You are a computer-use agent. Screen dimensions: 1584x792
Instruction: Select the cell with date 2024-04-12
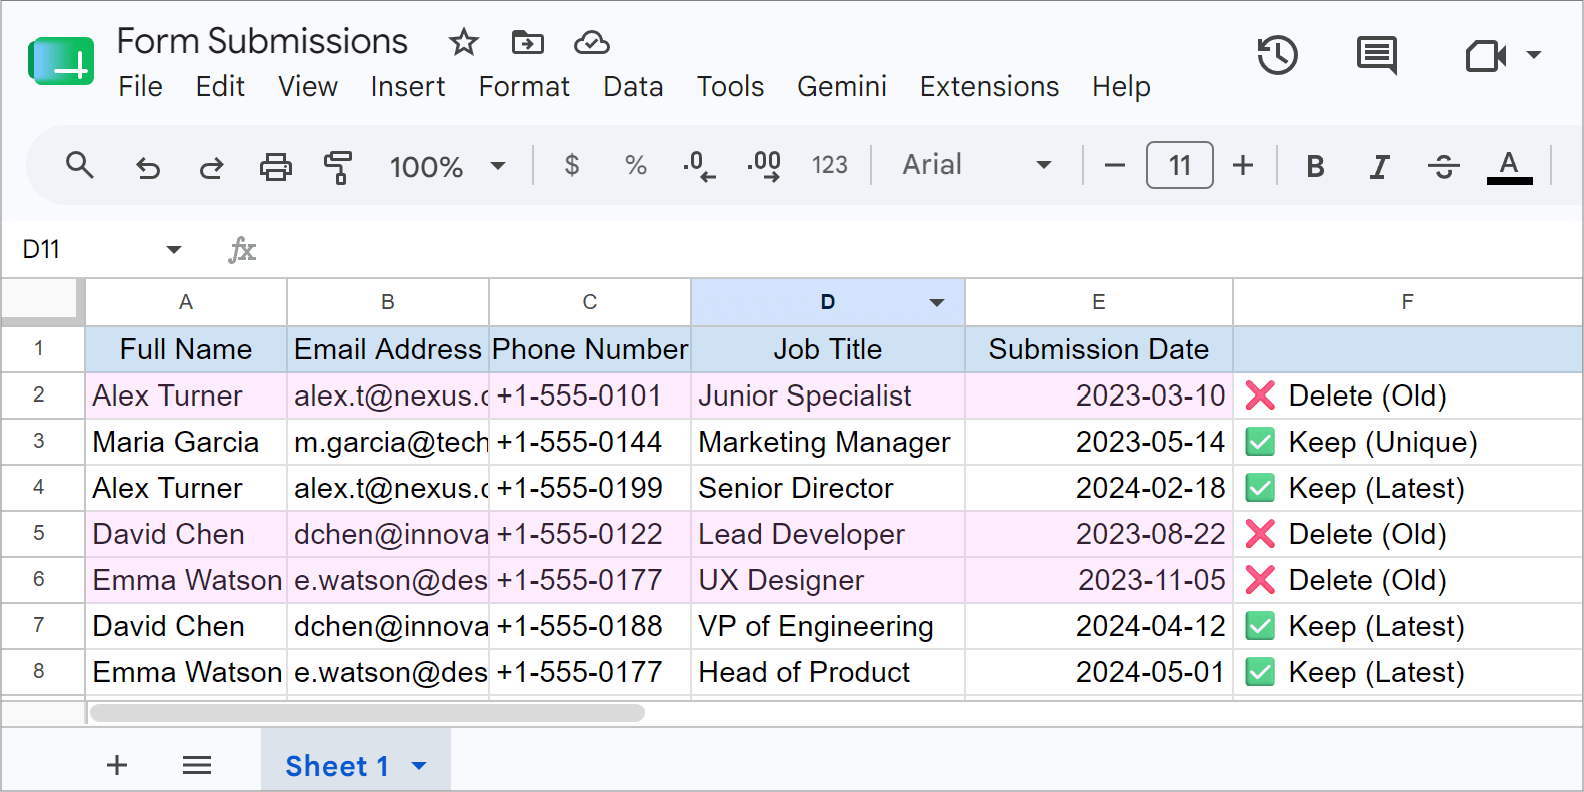point(1099,626)
